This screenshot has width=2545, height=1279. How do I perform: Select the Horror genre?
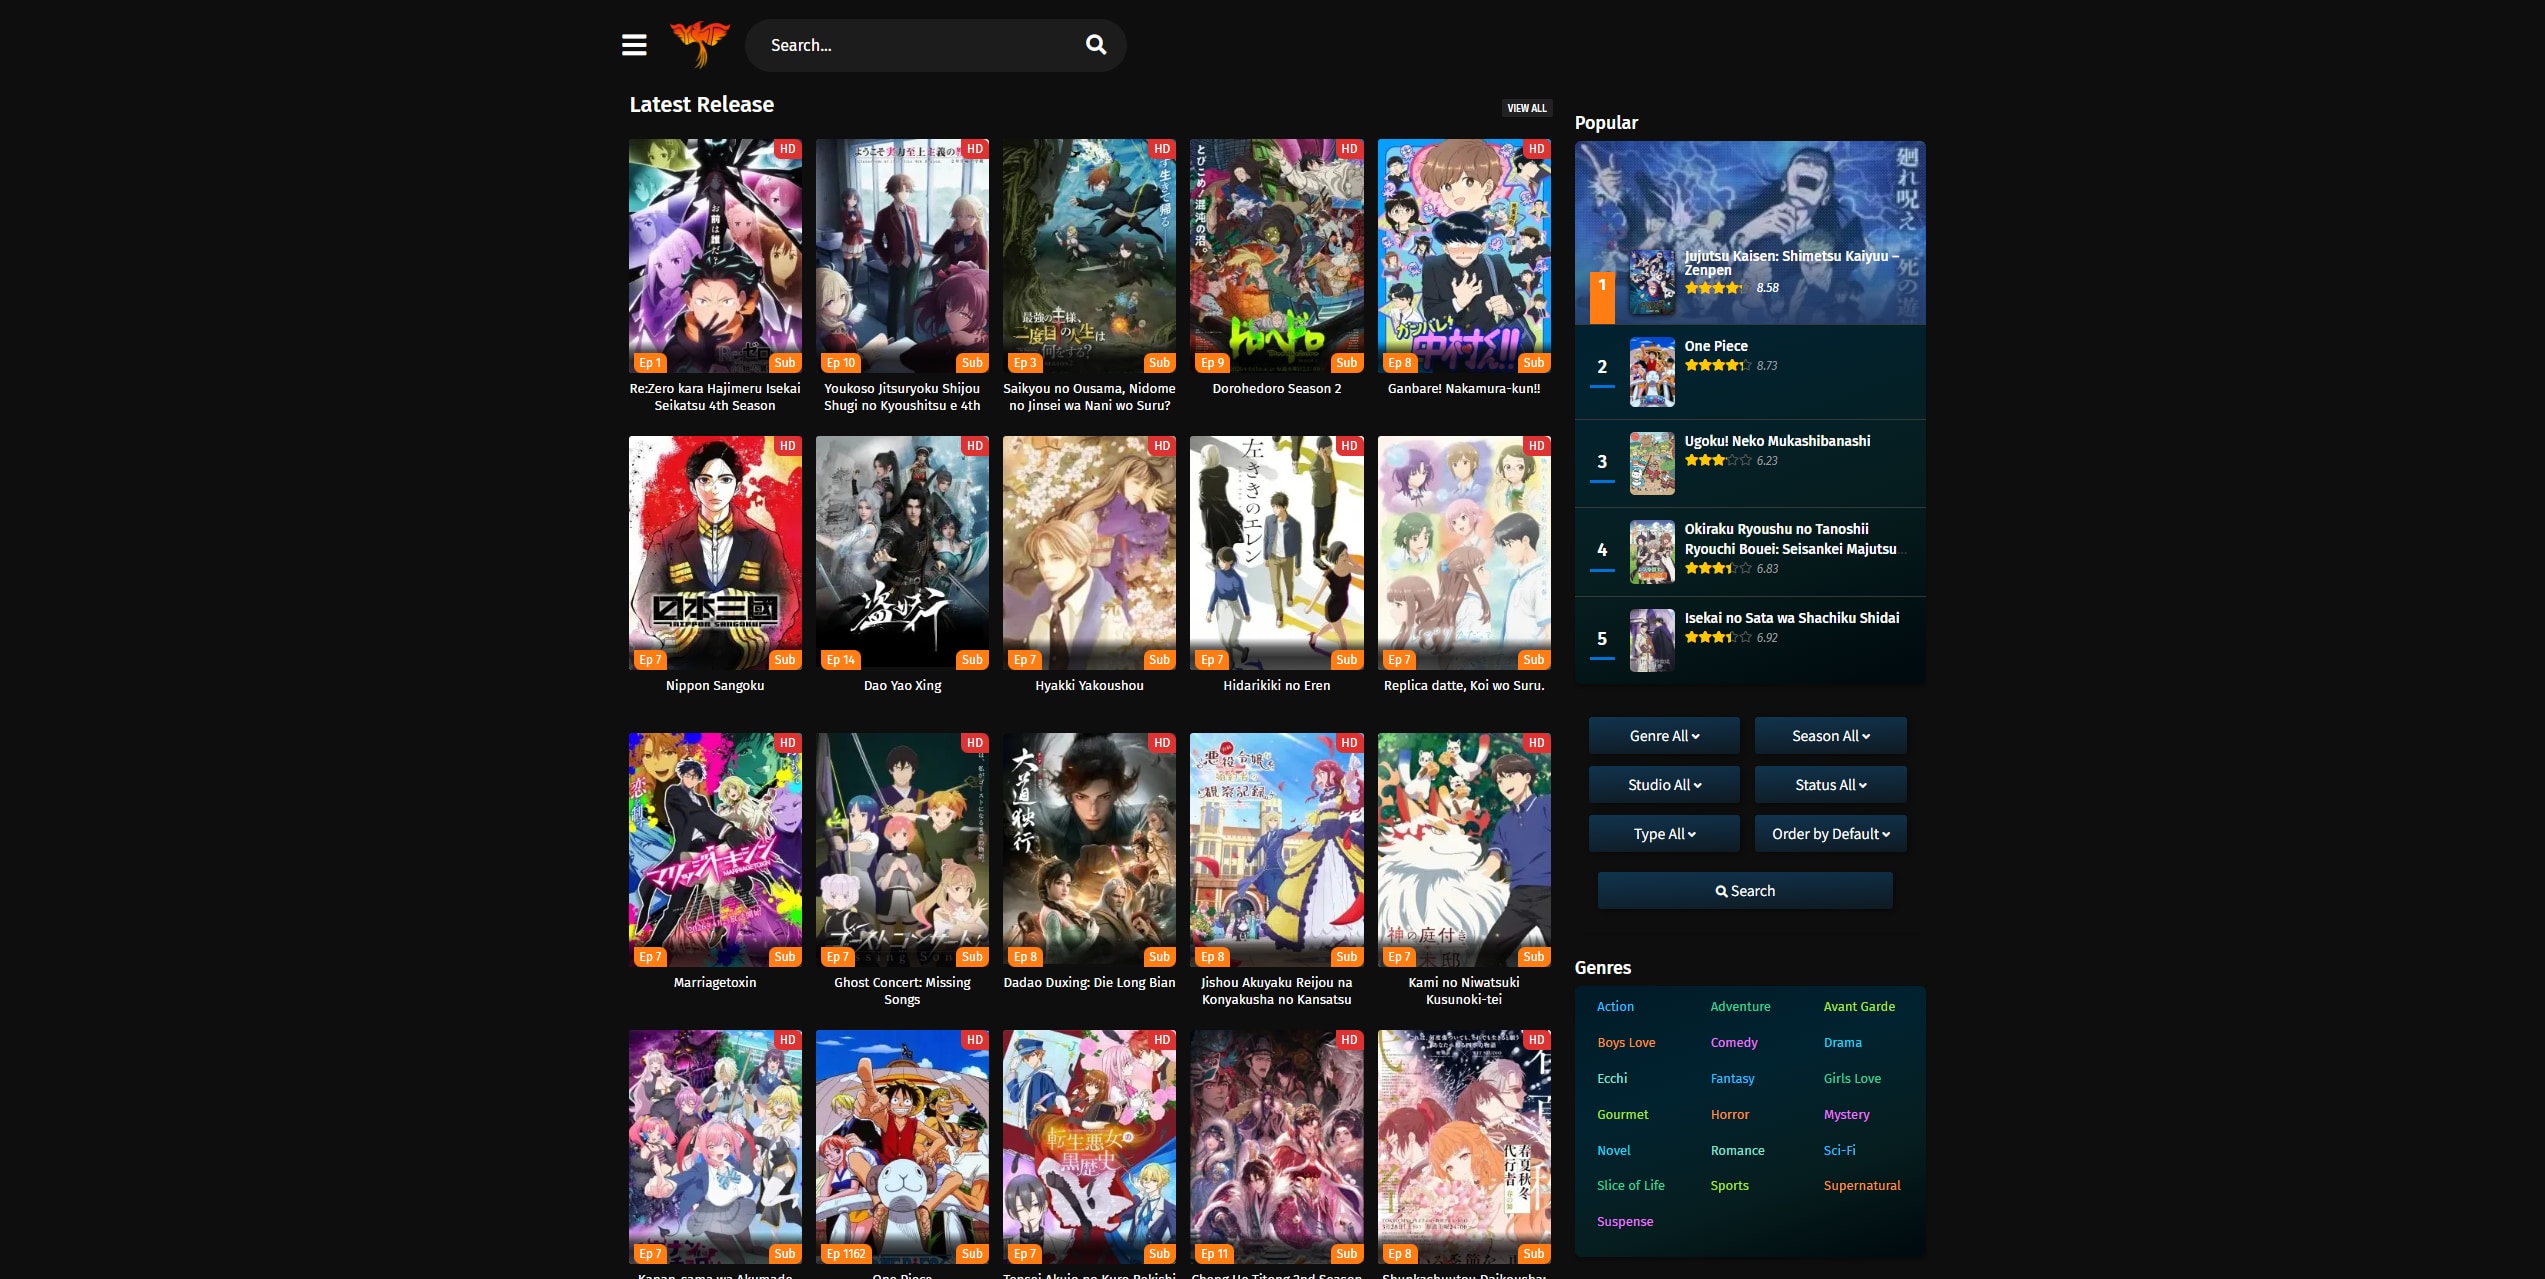(1729, 1115)
